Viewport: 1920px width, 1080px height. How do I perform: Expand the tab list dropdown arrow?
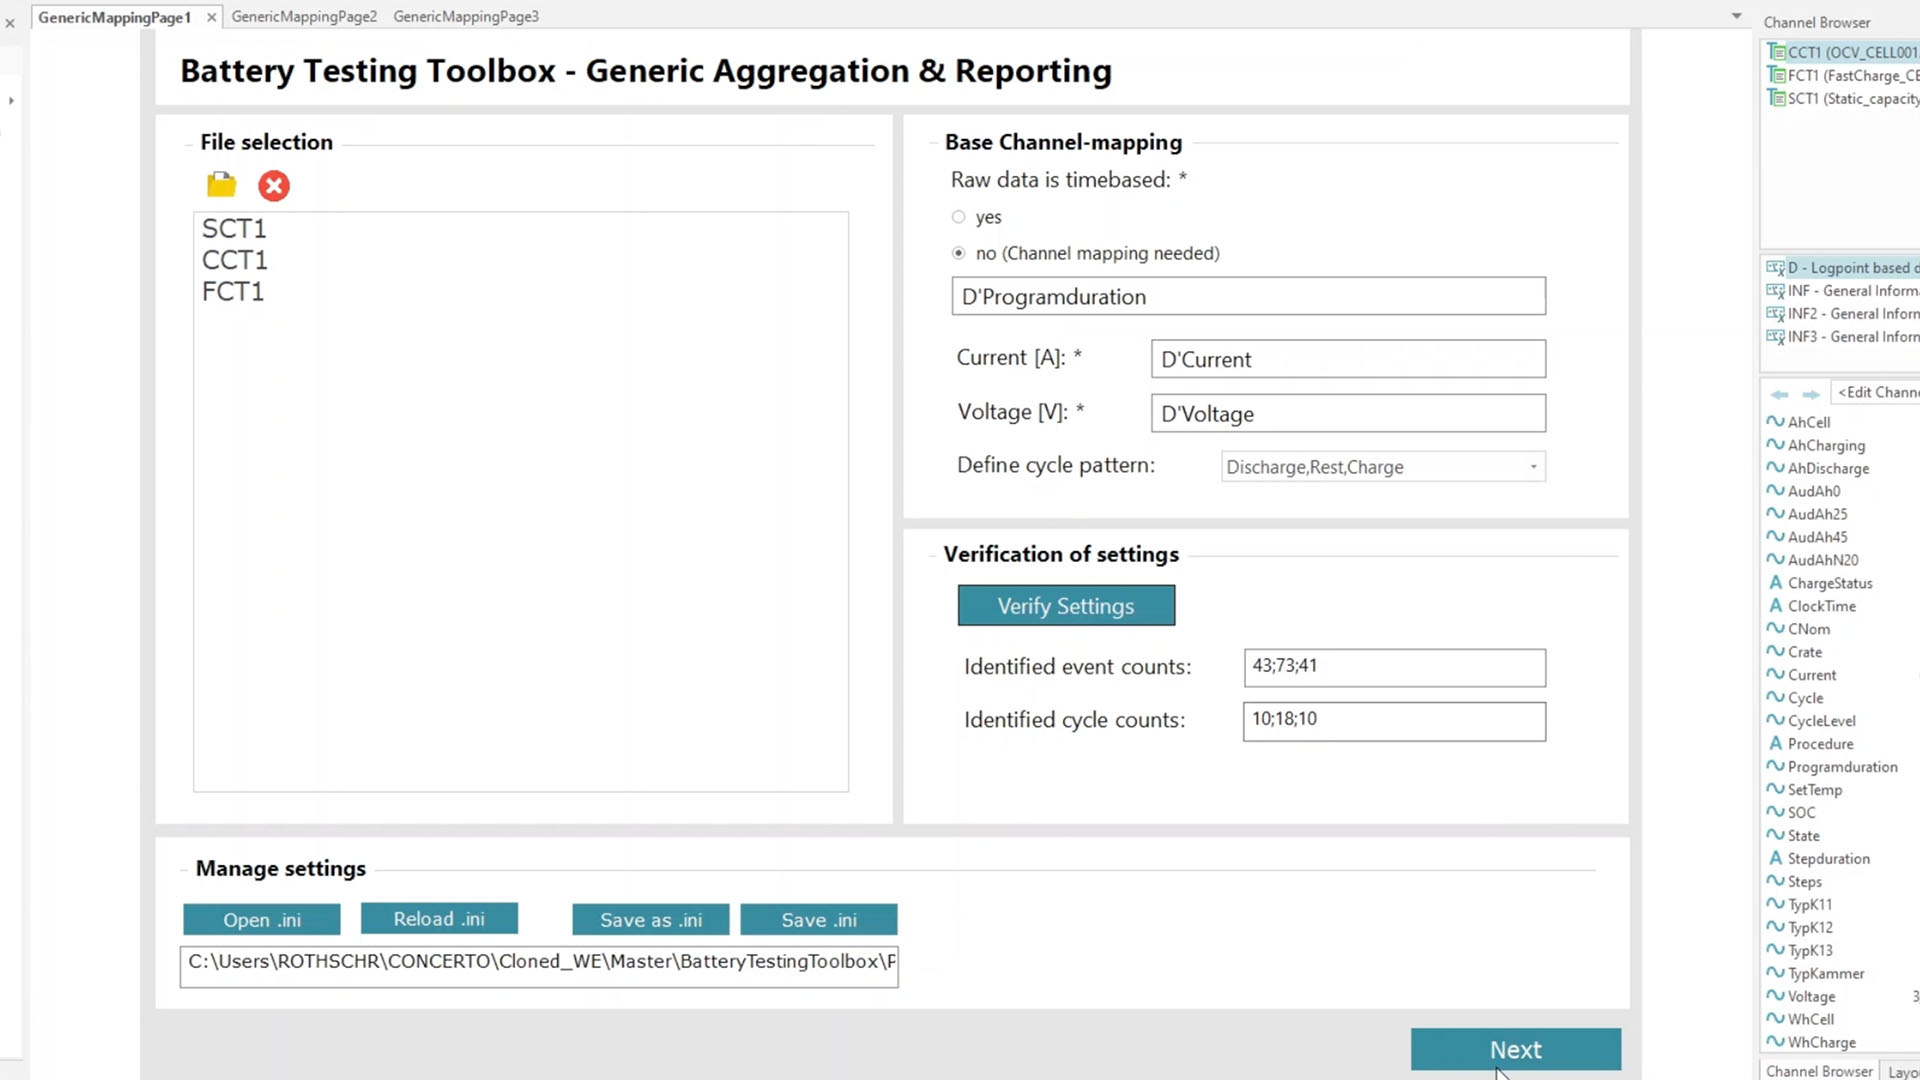pyautogui.click(x=1737, y=16)
